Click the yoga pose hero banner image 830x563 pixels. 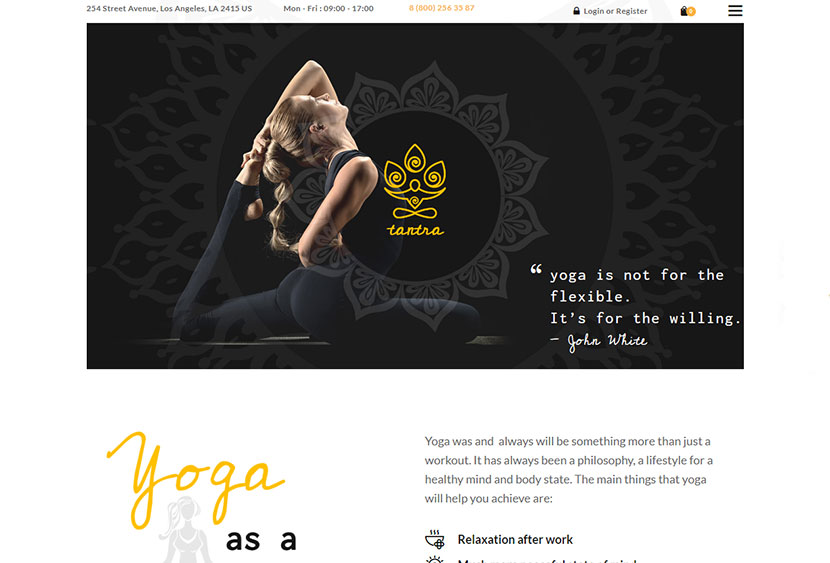click(415, 196)
